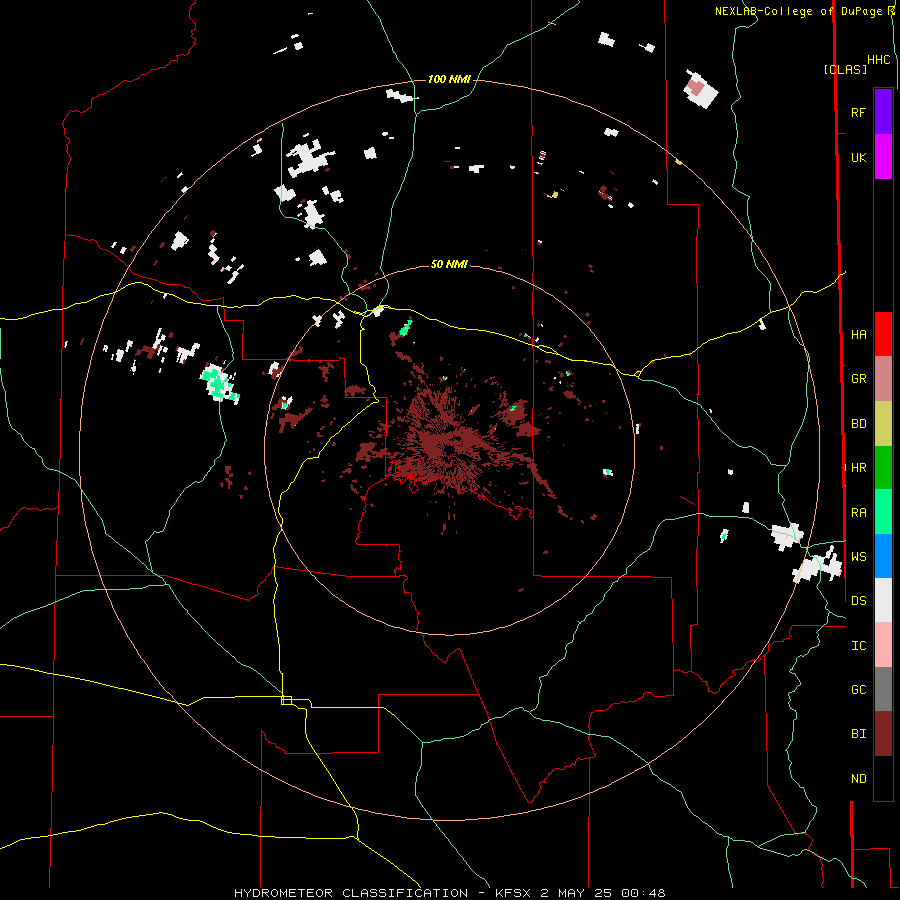Click the HA red legend swatch

click(883, 334)
